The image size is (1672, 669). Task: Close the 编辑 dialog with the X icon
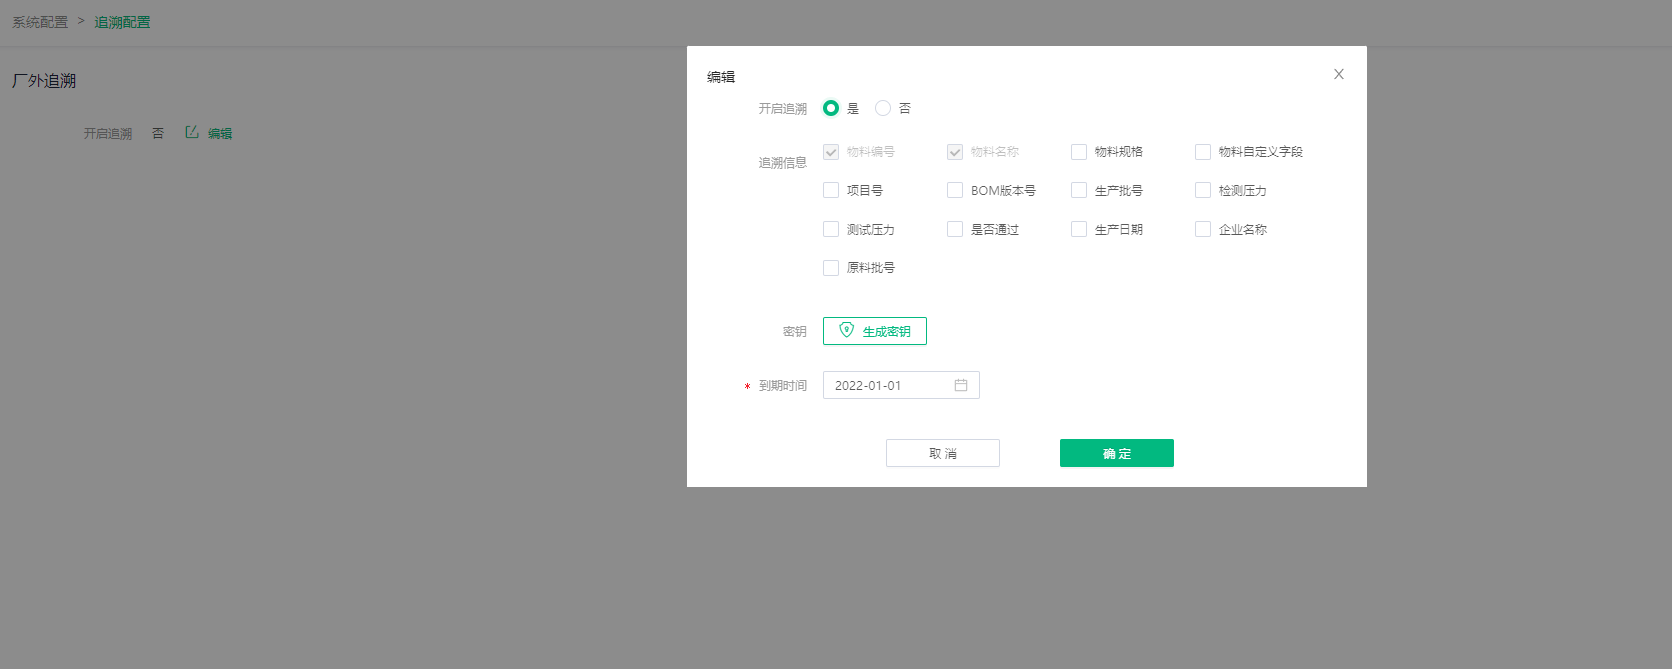[1339, 74]
